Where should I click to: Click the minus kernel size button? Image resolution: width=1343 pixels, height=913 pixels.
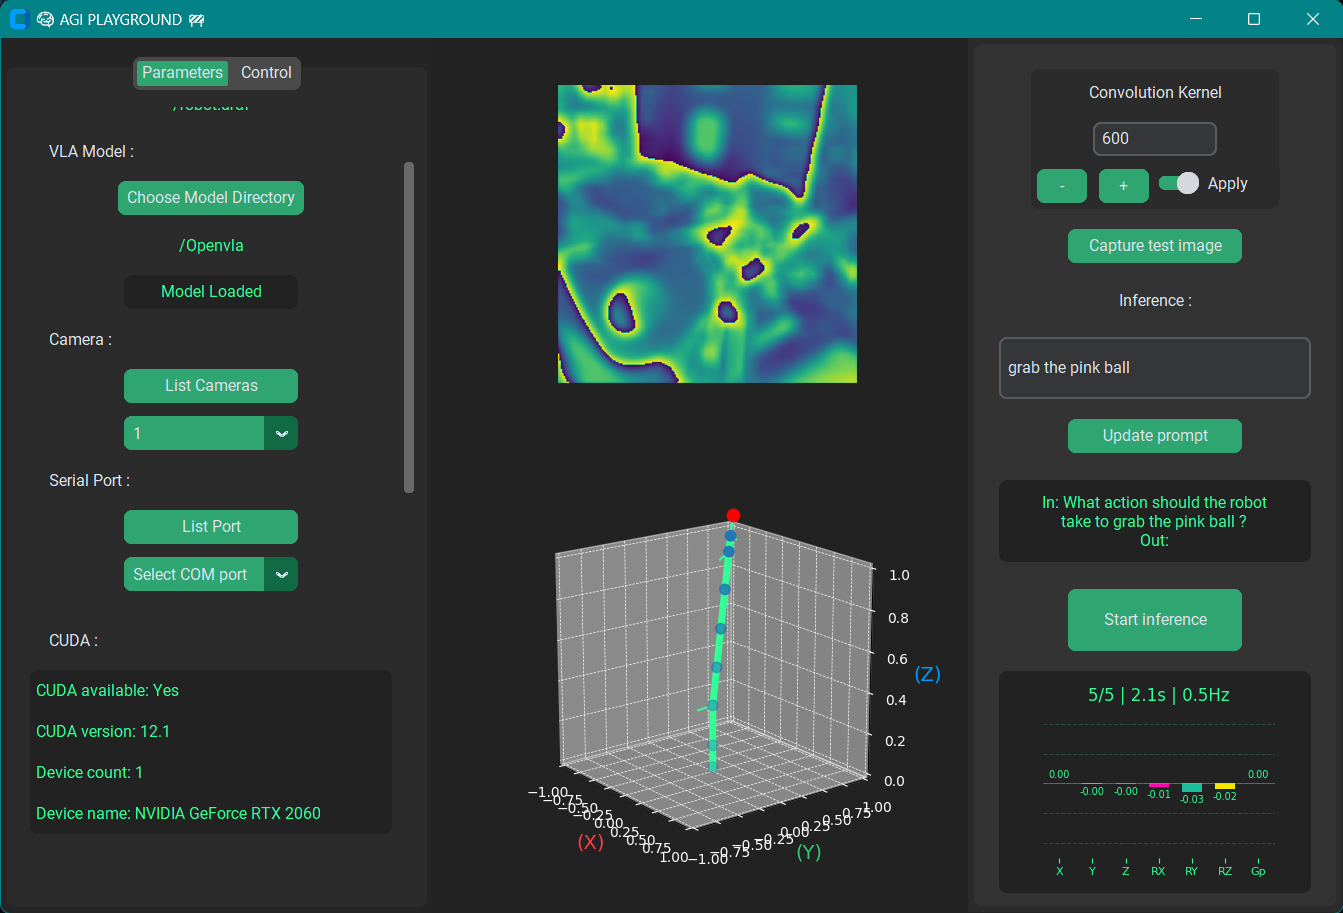pos(1061,186)
